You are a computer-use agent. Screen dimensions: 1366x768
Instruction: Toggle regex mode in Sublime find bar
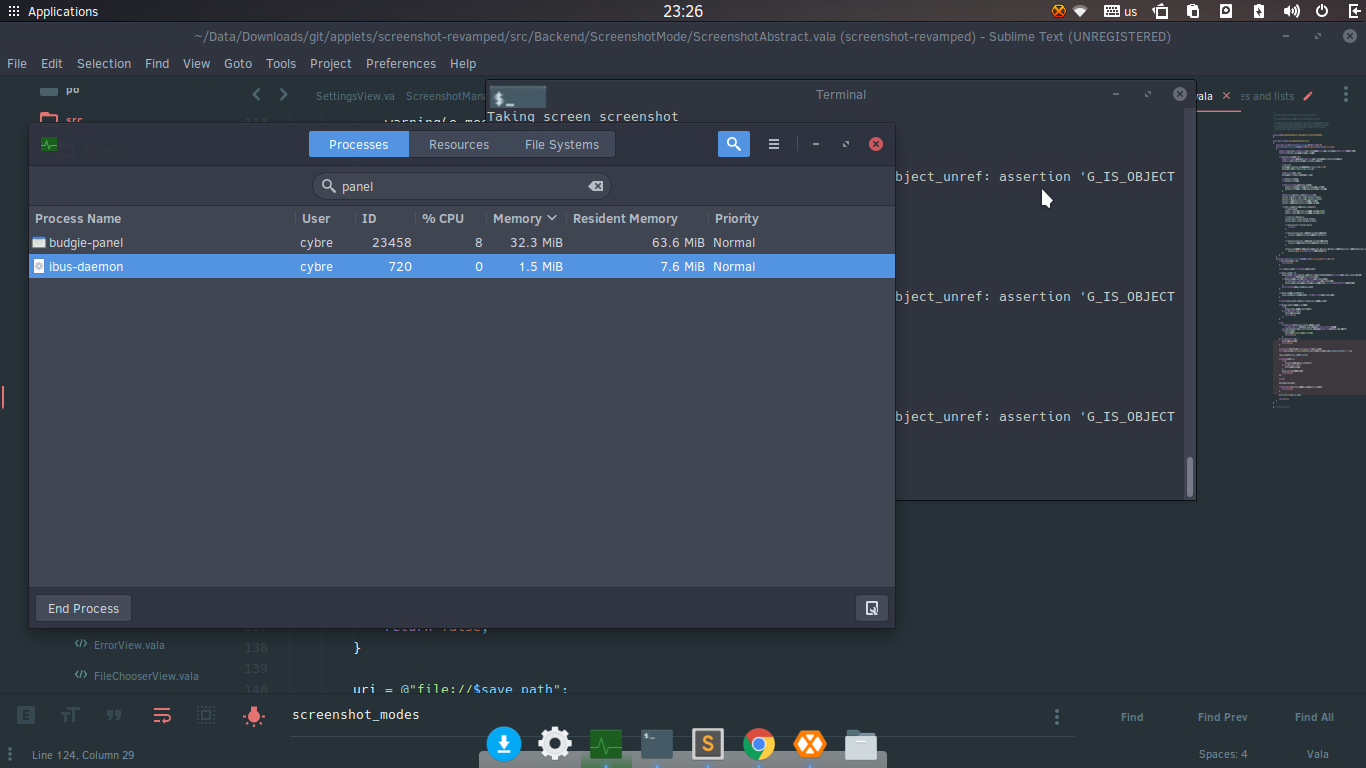pyautogui.click(x=26, y=715)
